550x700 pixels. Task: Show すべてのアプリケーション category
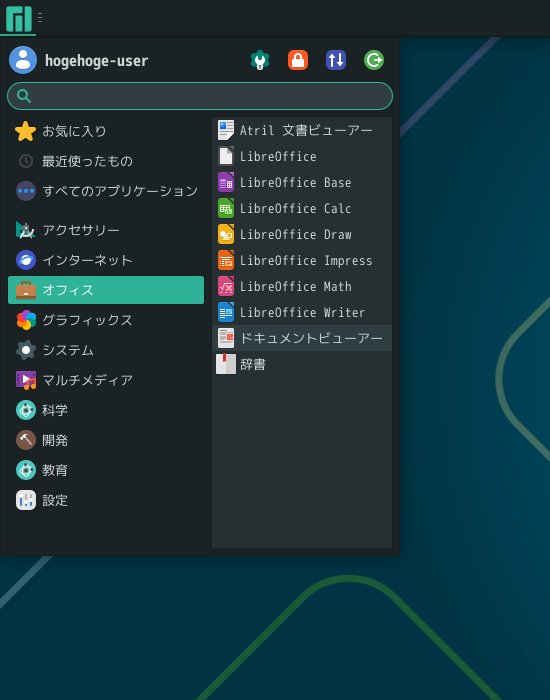coord(106,191)
